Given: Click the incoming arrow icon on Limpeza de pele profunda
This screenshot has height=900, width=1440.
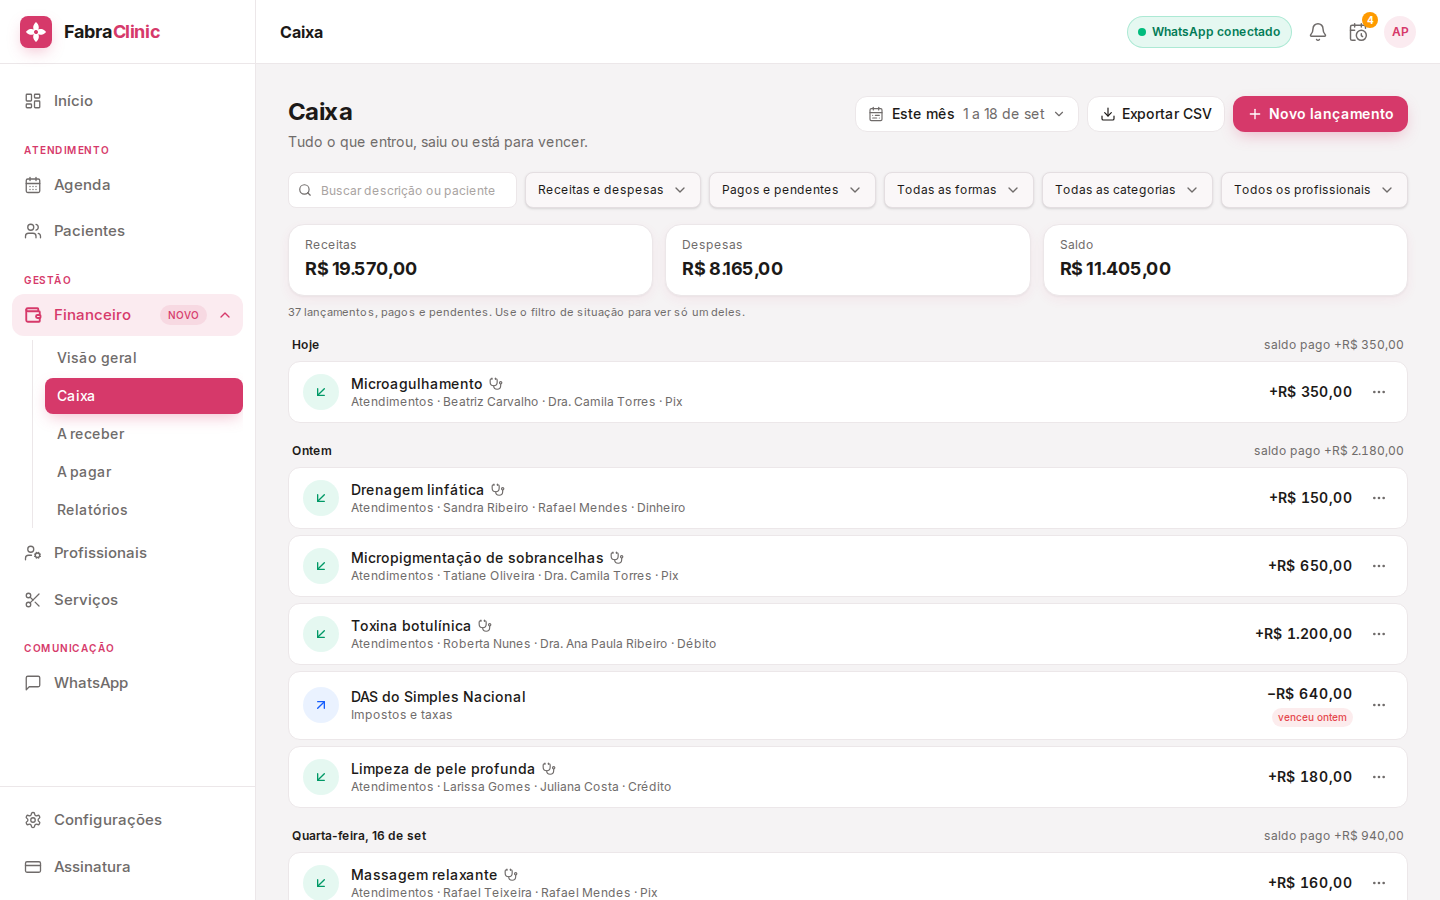Looking at the screenshot, I should pos(321,777).
